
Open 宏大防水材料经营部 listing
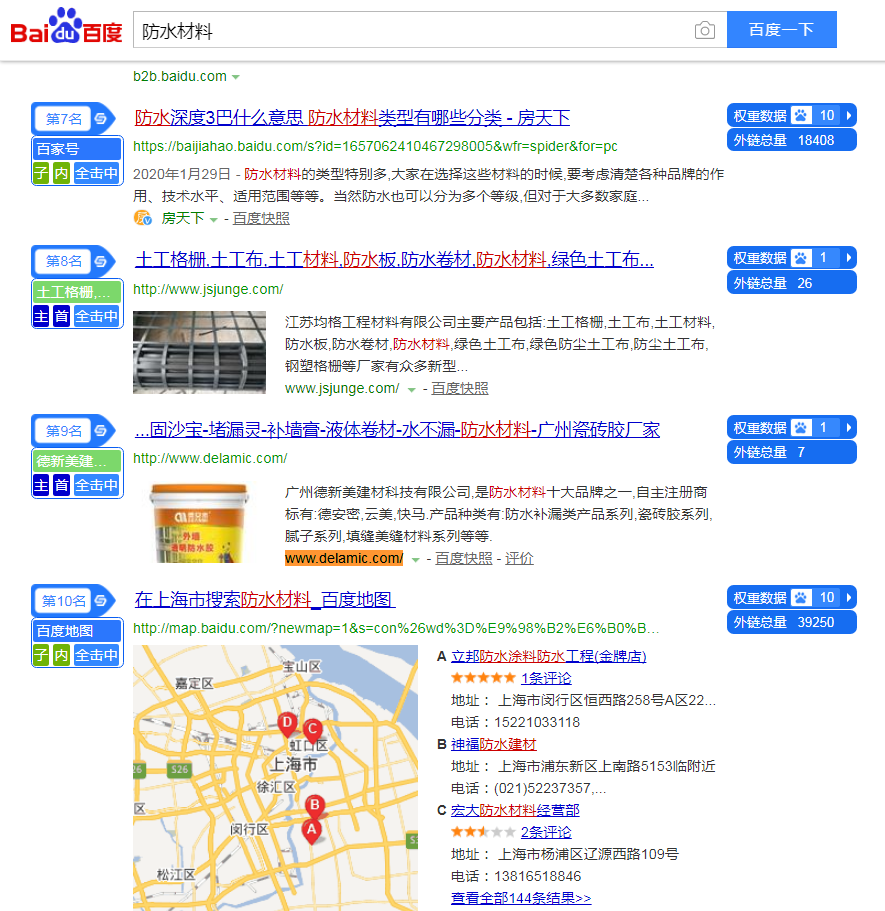(x=515, y=810)
